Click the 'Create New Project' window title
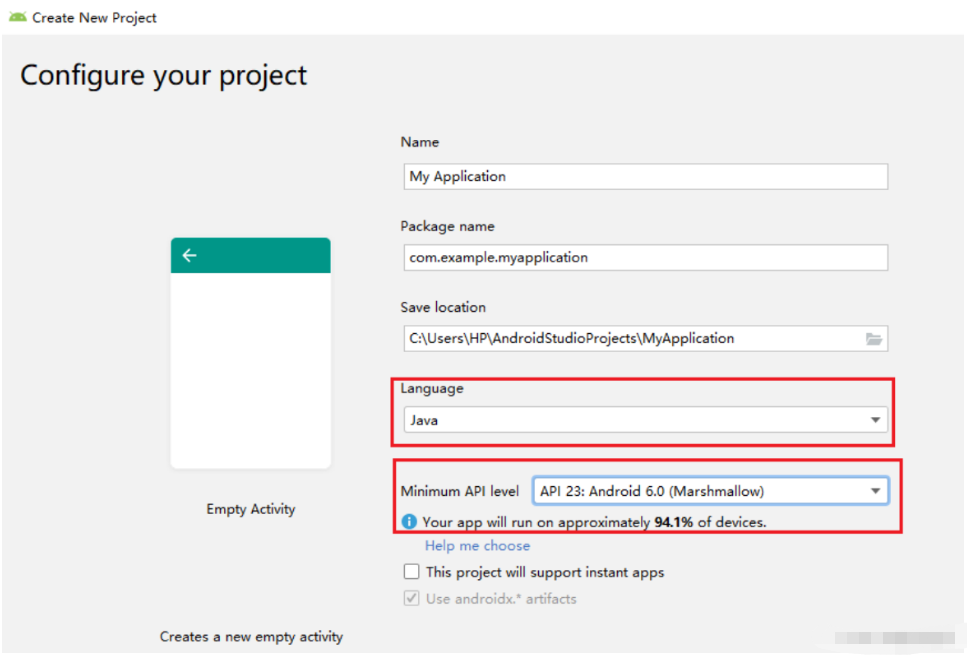The width and height of the screenshot is (968, 656). click(x=94, y=18)
